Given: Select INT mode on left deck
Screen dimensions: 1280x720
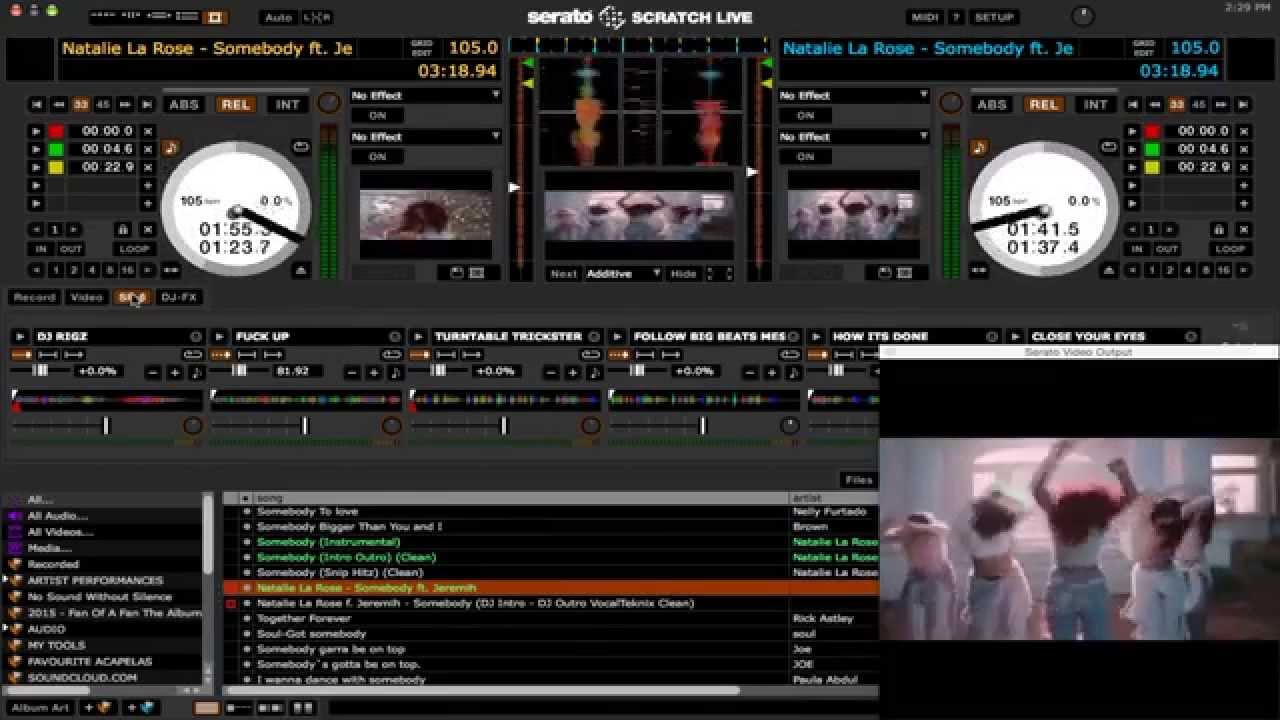Looking at the screenshot, I should pyautogui.click(x=287, y=104).
